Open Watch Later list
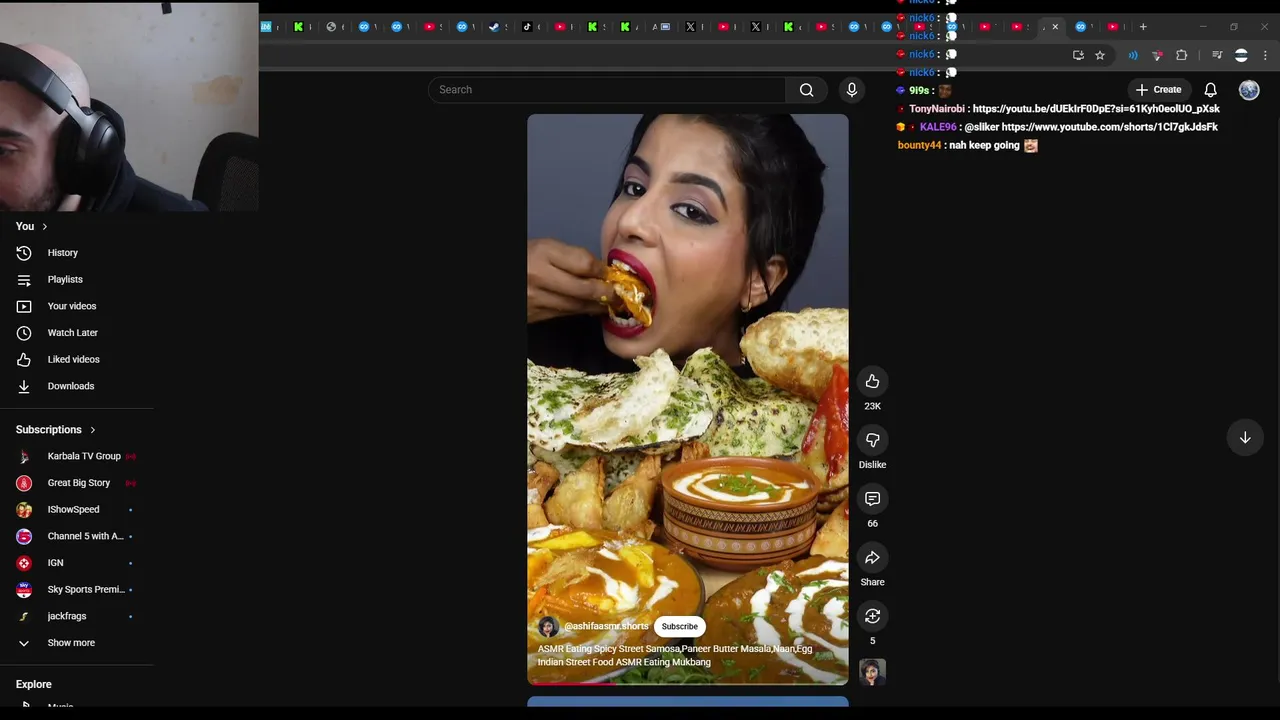The height and width of the screenshot is (720, 1280). [x=73, y=333]
